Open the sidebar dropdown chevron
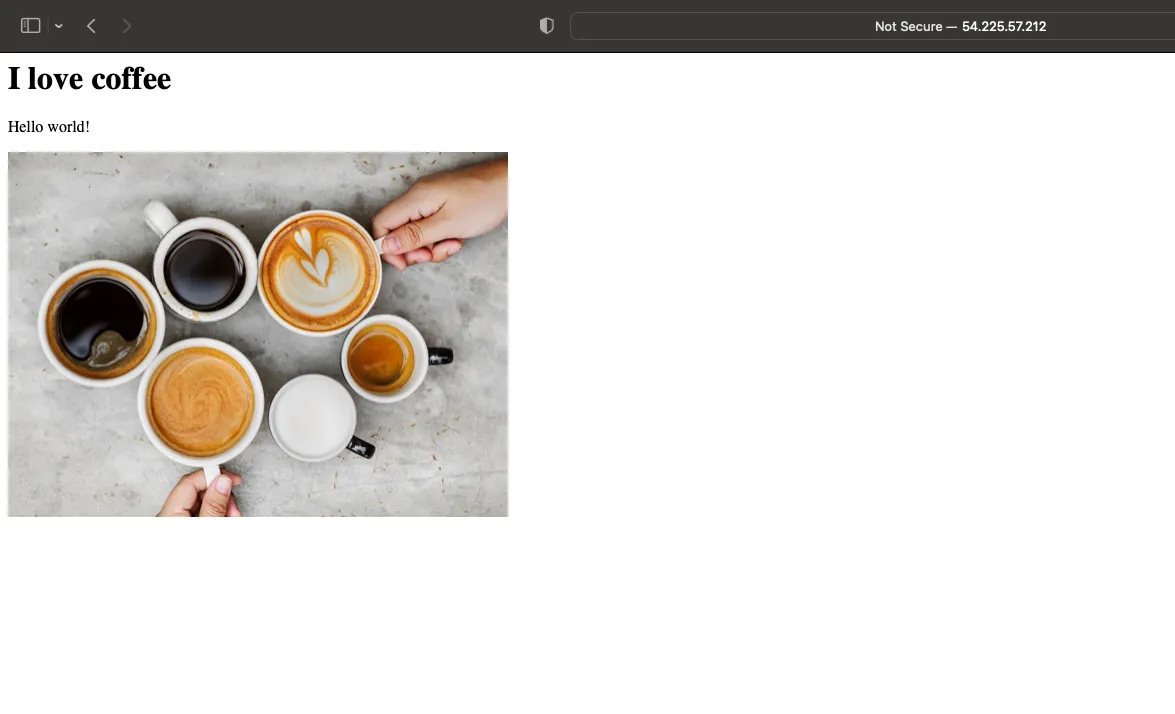Screen dimensions: 1175x714 pyautogui.click(x=58, y=26)
